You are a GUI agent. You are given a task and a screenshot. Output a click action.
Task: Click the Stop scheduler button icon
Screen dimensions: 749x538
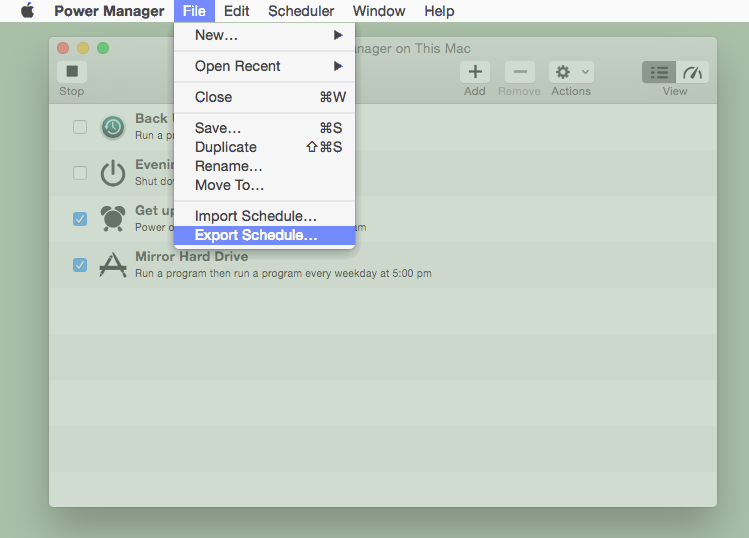(72, 72)
